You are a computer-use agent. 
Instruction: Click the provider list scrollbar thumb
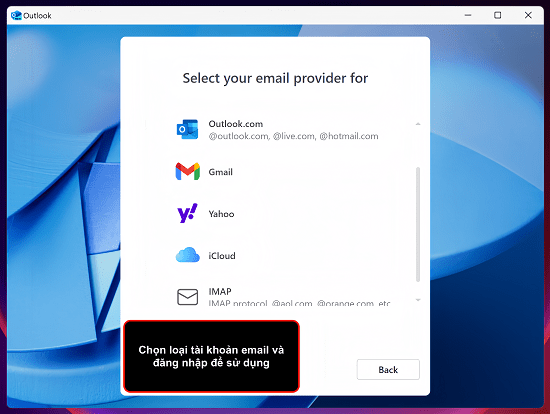pos(418,225)
